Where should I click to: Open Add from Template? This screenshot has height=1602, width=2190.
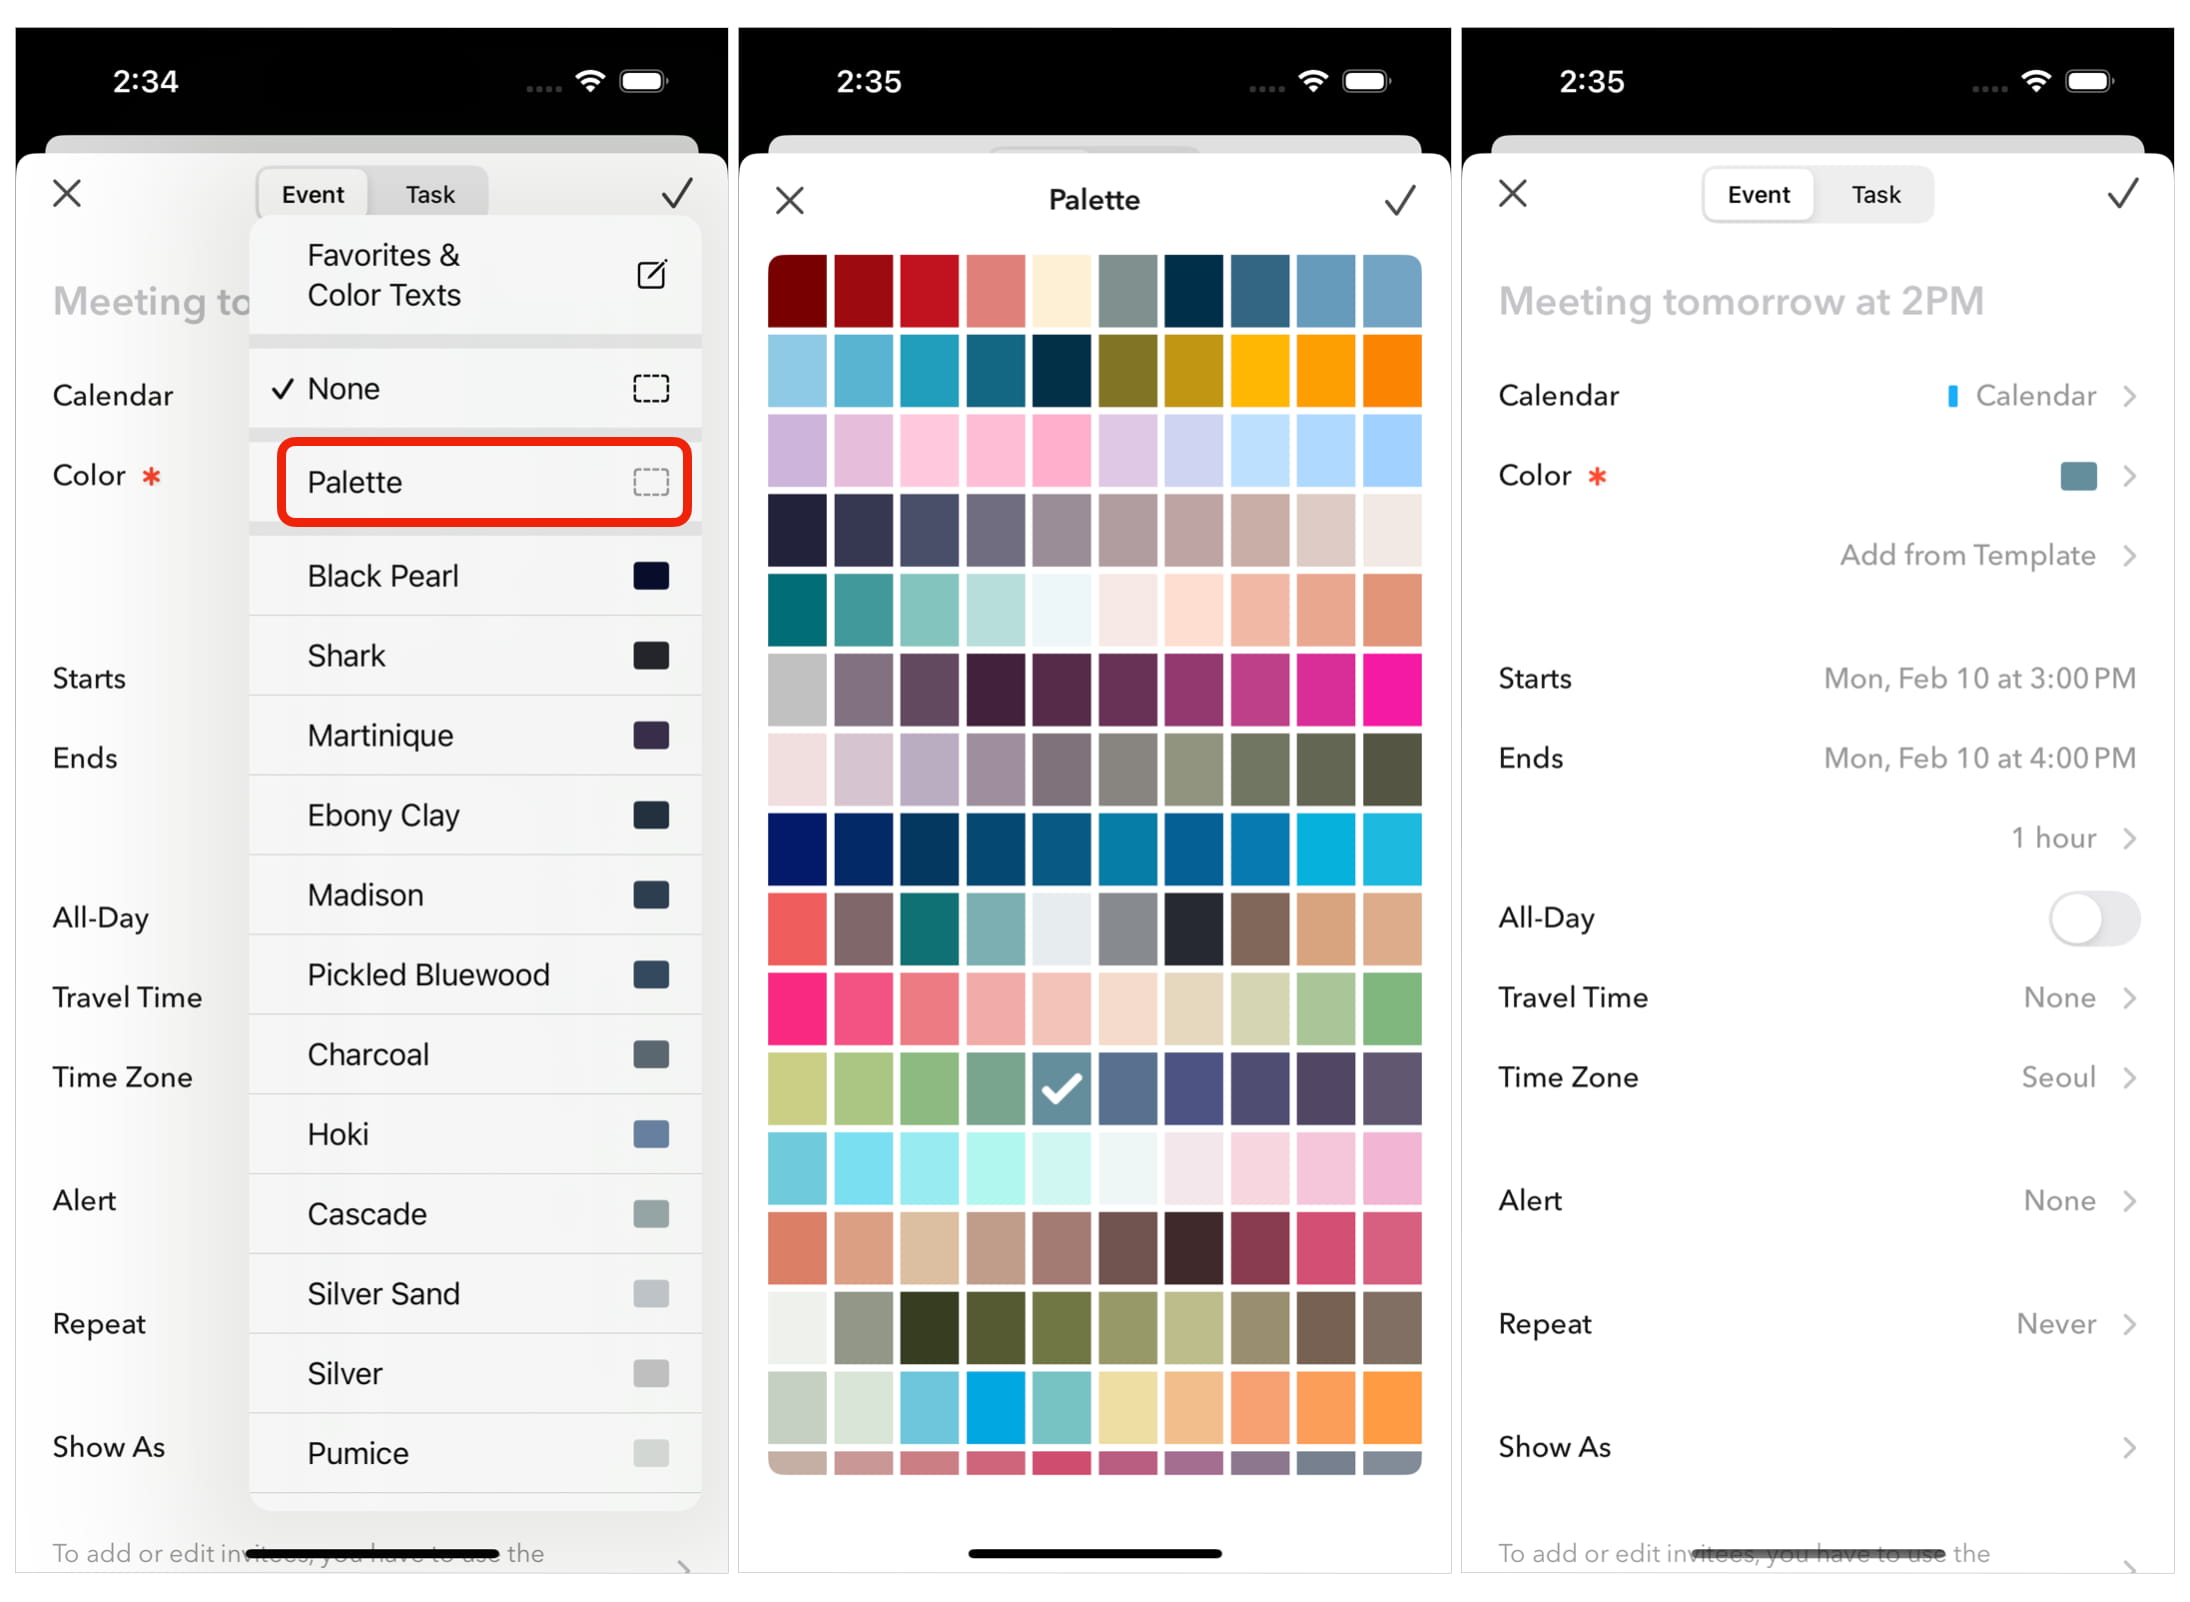click(1968, 555)
